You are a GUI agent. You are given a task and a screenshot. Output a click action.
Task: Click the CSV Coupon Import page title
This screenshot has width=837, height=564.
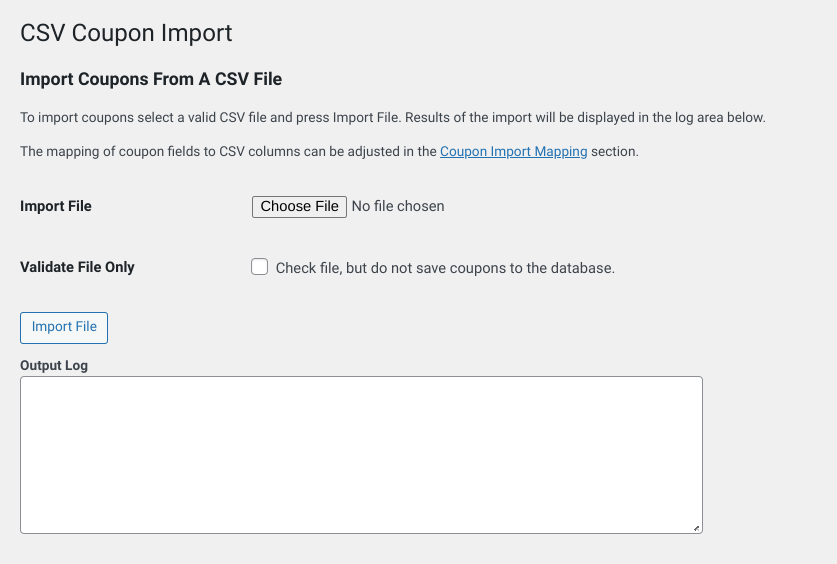point(126,33)
